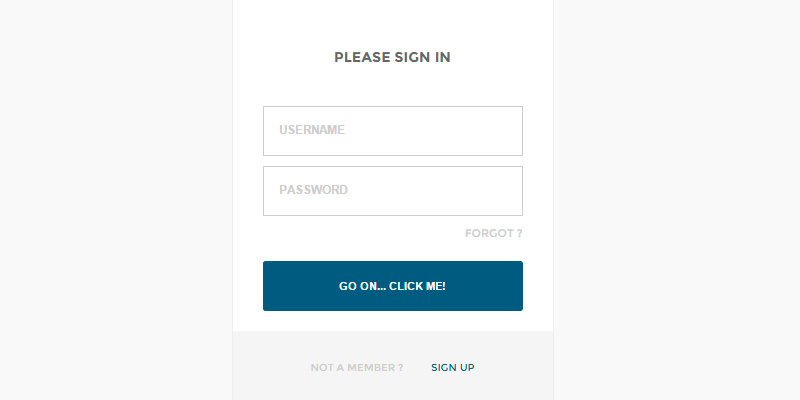Open the 'Forgot ?' password link
This screenshot has height=400, width=800.
click(x=493, y=234)
